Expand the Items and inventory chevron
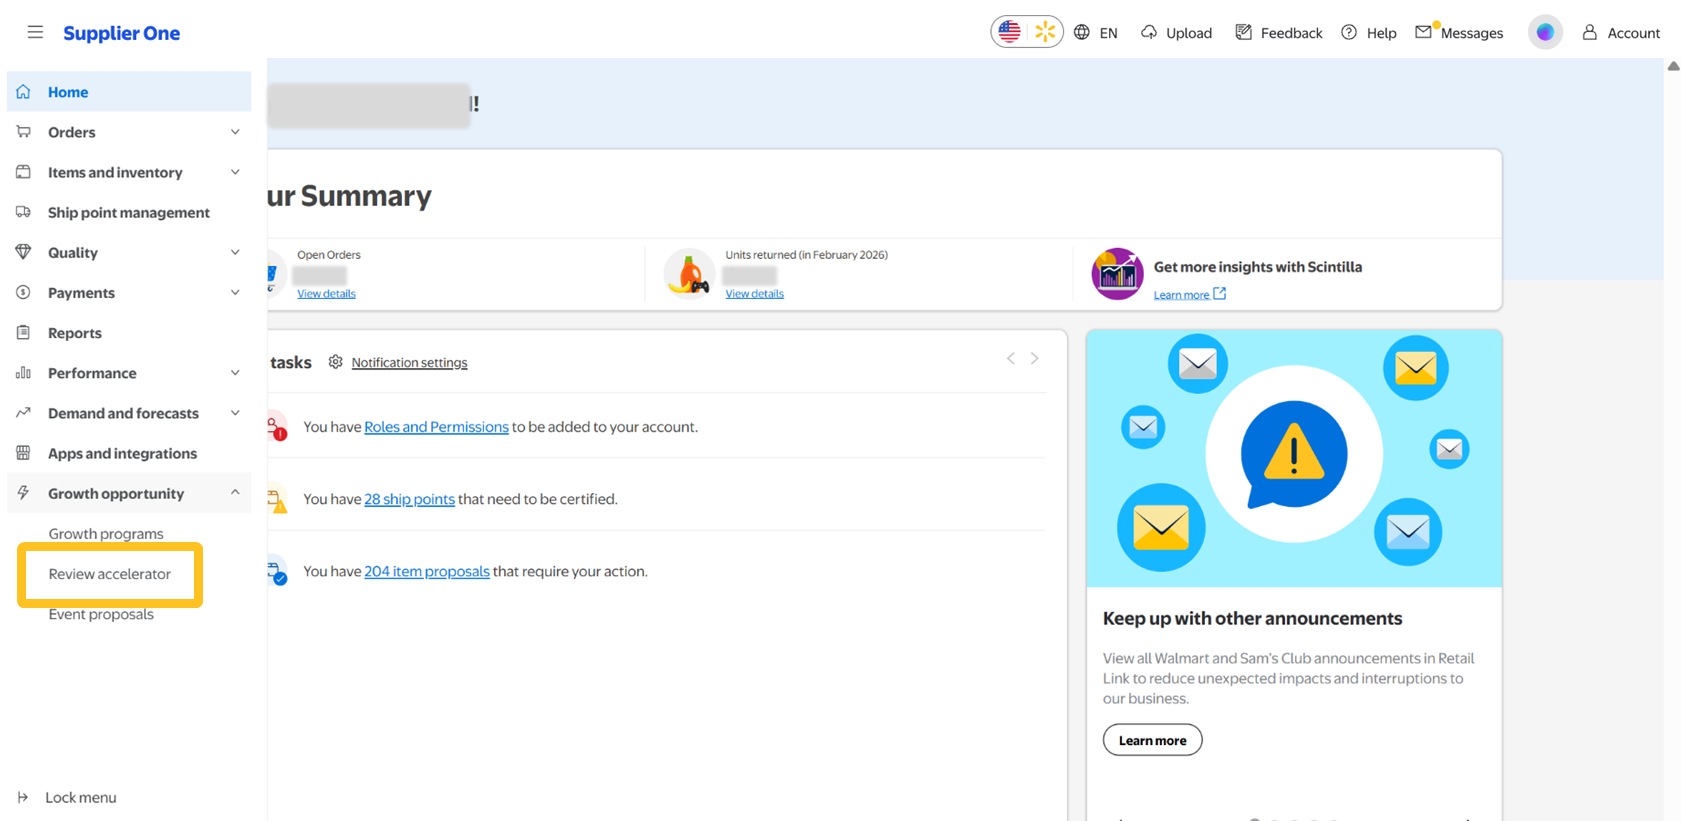Viewport: 1681px width, 821px height. (x=235, y=172)
